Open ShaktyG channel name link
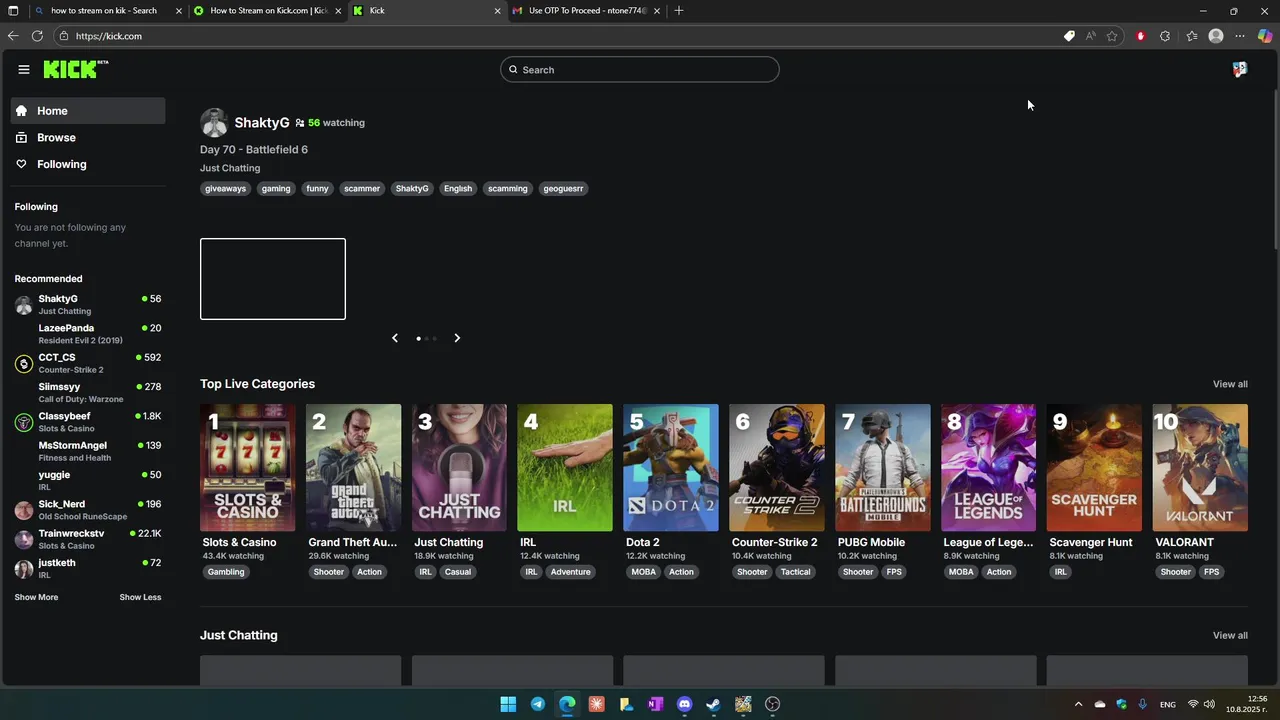 tap(262, 123)
